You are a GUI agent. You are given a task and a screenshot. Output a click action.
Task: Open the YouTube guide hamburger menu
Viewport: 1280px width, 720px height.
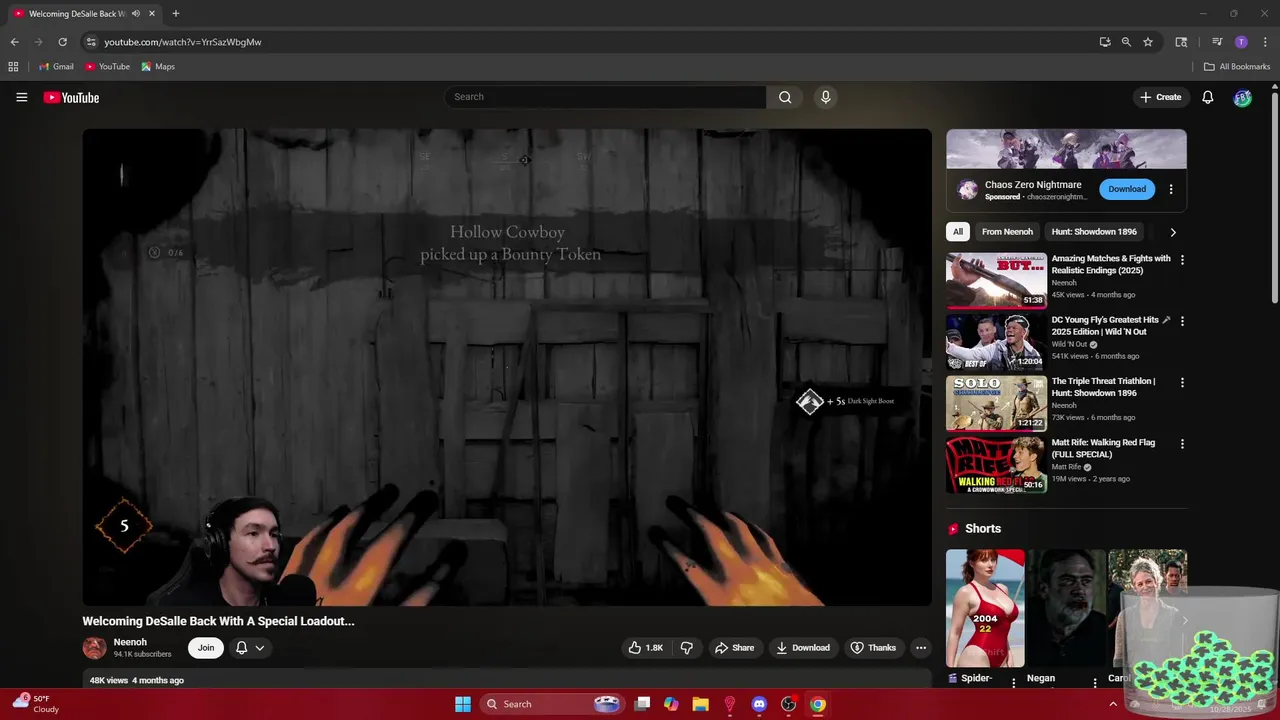click(21, 97)
